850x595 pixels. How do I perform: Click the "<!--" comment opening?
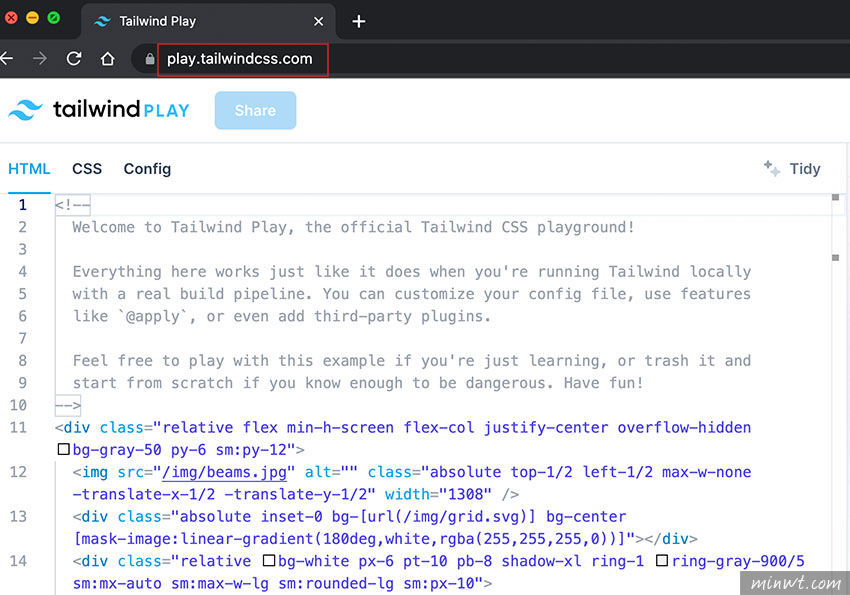(x=73, y=205)
